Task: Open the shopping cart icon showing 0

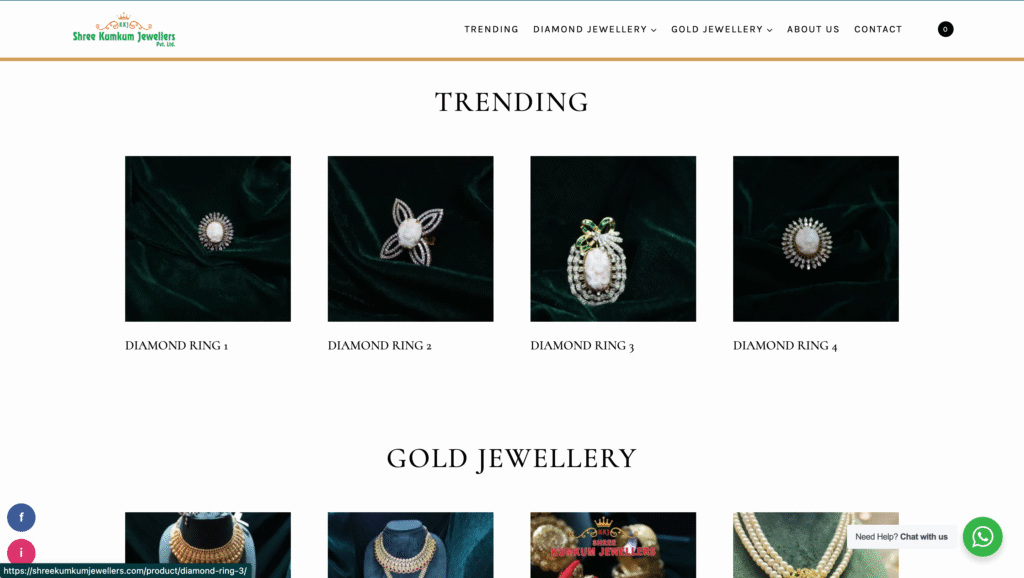Action: (x=945, y=29)
